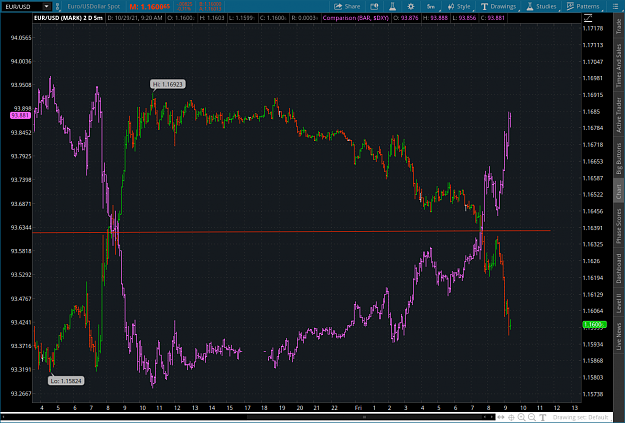Click the C: 93.881 comparison close value
The image size is (625, 423).
pyautogui.click(x=493, y=18)
